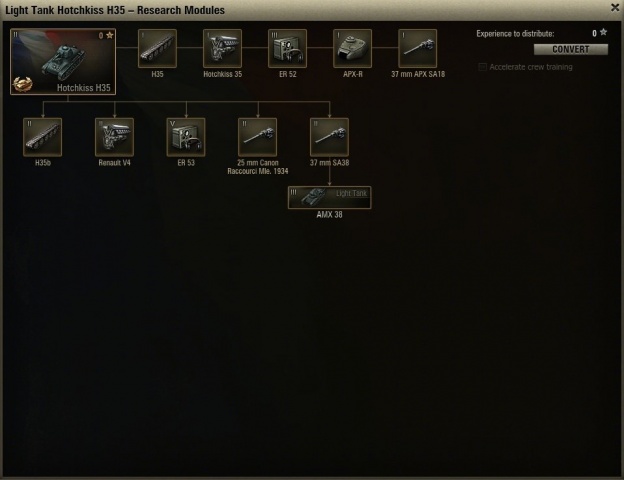The image size is (624, 480).
Task: Close the Research Modules window
Action: tap(615, 8)
